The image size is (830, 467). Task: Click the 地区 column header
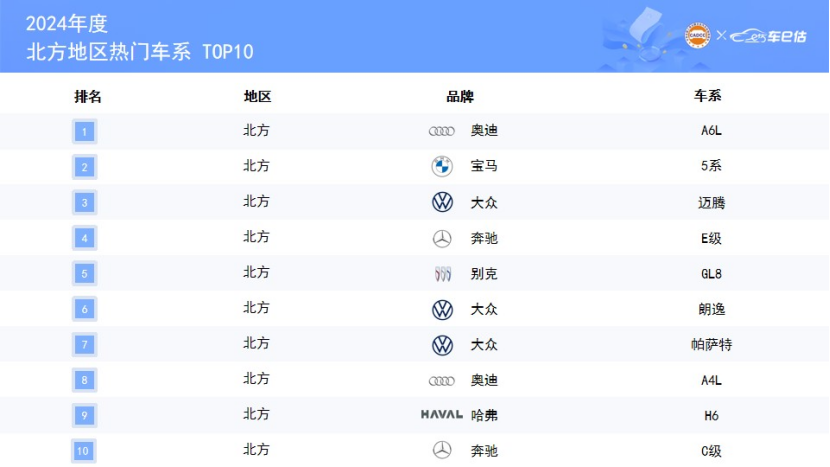(x=258, y=97)
